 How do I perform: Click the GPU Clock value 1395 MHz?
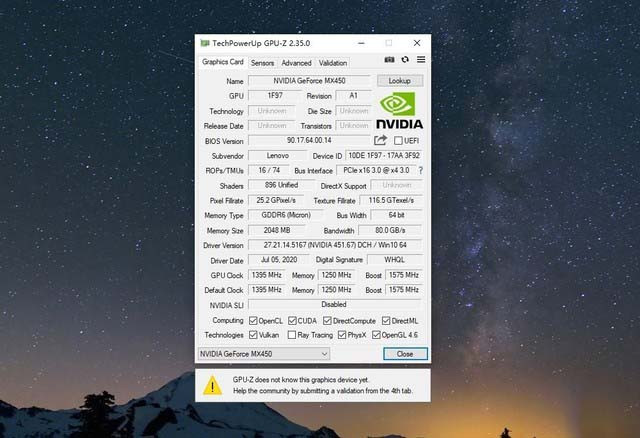point(267,275)
